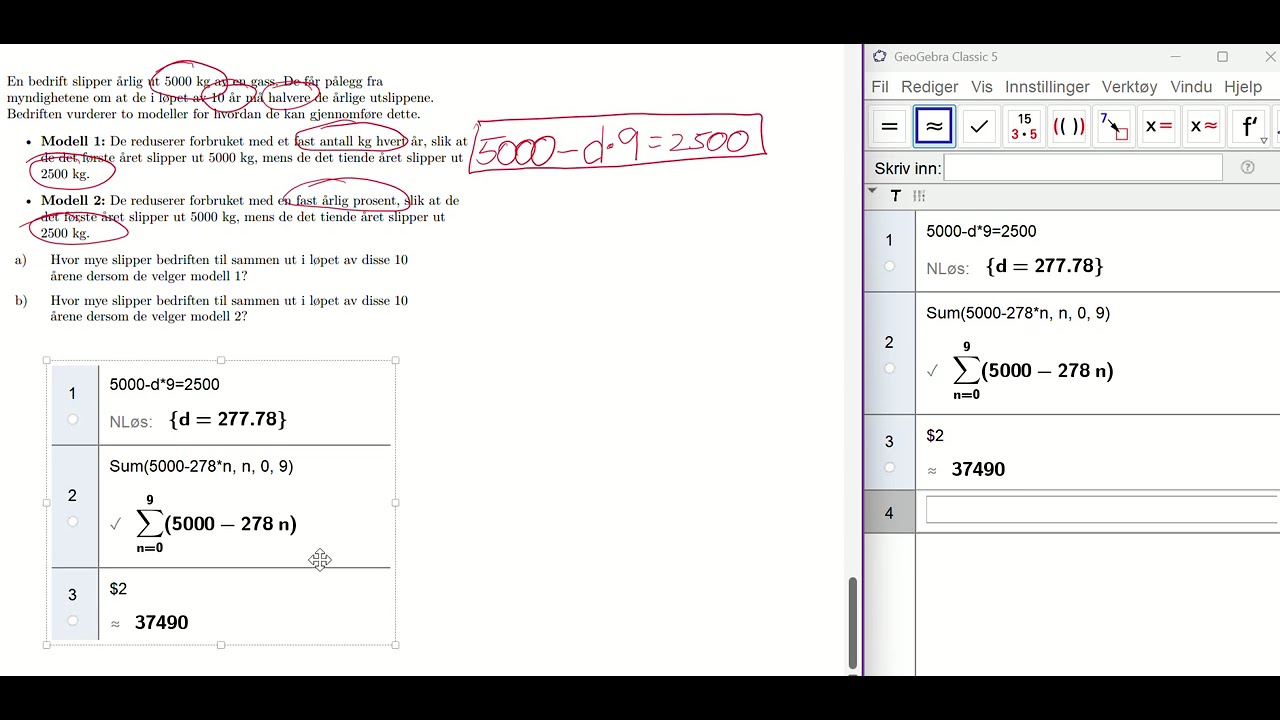1280x720 pixels.
Task: Open the Derivative tool's dropdown arrow
Action: (1264, 141)
